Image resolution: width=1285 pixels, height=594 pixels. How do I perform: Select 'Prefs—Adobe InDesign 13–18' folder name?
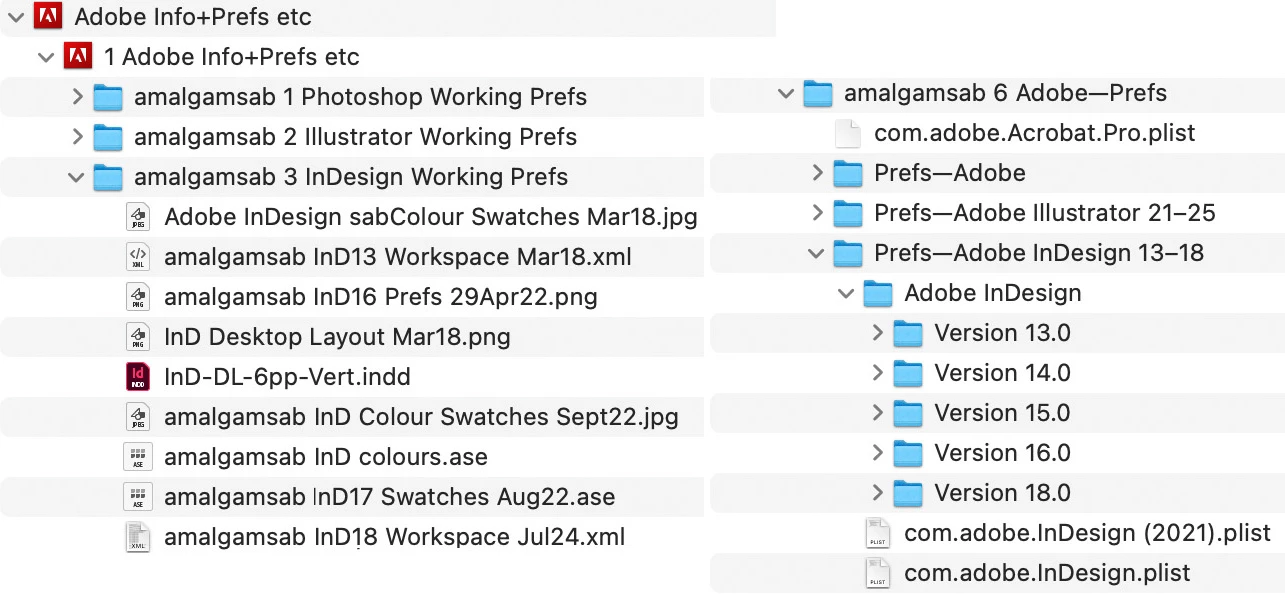pyautogui.click(x=1039, y=253)
